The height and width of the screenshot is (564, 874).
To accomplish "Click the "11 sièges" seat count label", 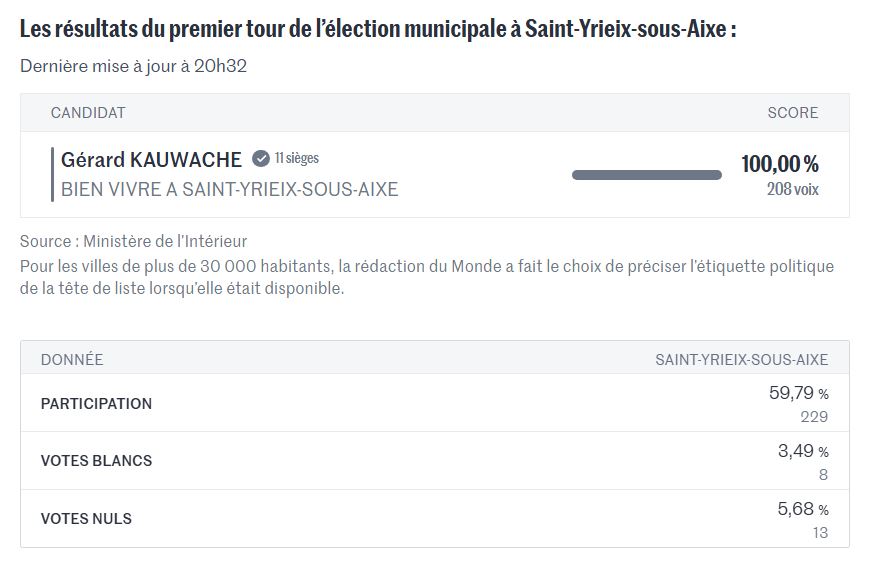I will point(297,158).
